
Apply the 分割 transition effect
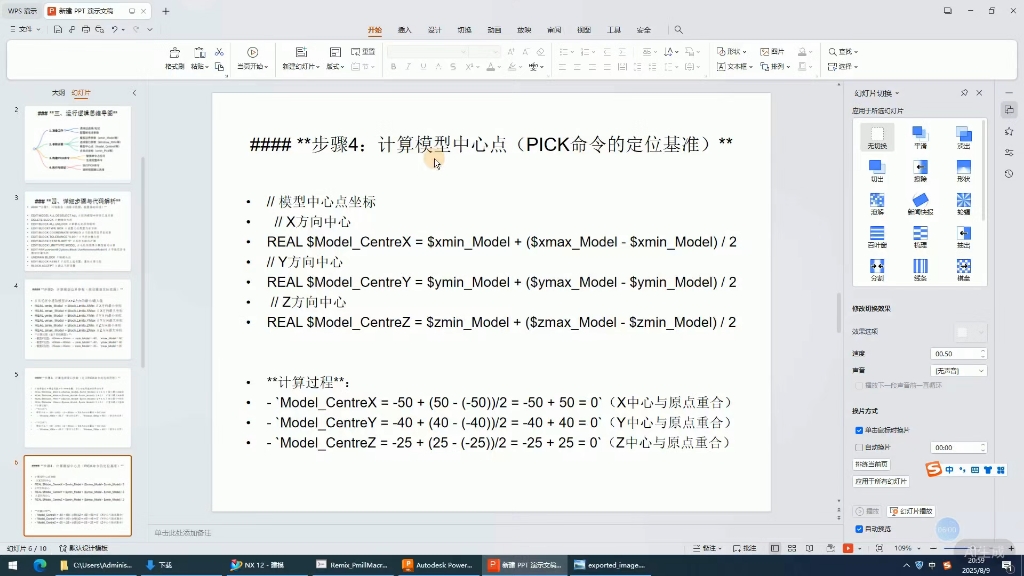point(877,270)
